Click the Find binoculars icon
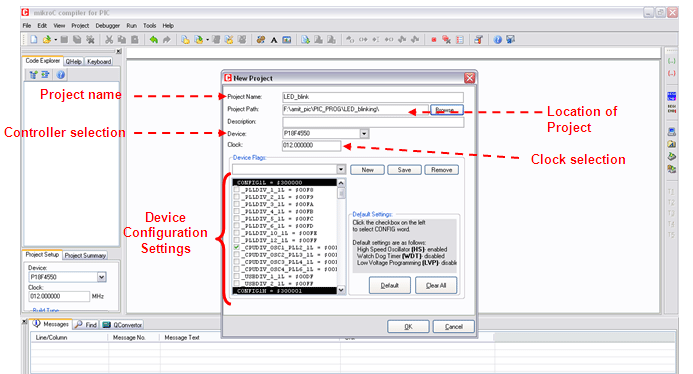693x374 pixels. pyautogui.click(x=261, y=39)
